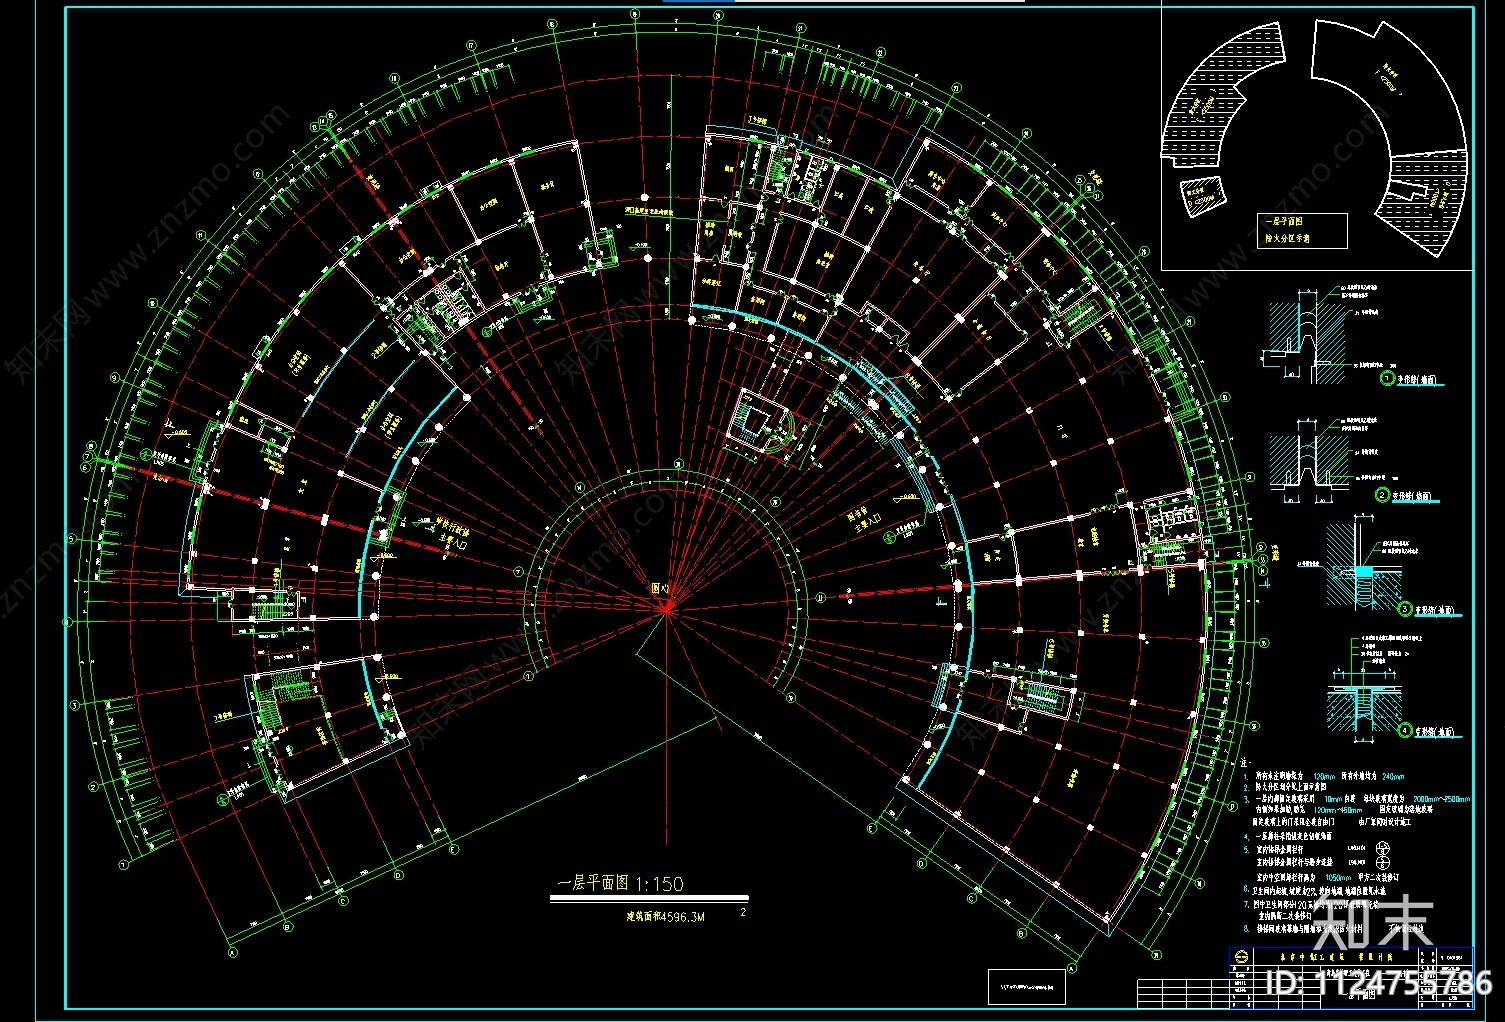Click the '建筑面积4596.3M' area label

click(665, 916)
